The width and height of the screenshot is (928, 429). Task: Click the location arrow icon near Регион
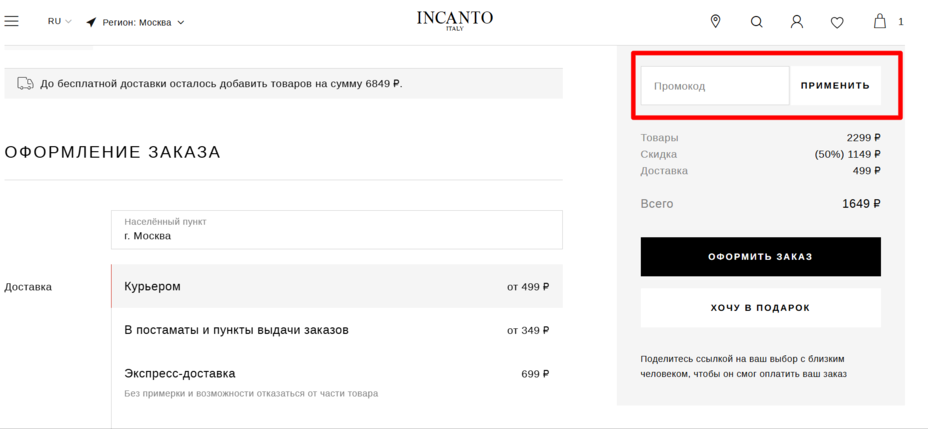click(91, 22)
